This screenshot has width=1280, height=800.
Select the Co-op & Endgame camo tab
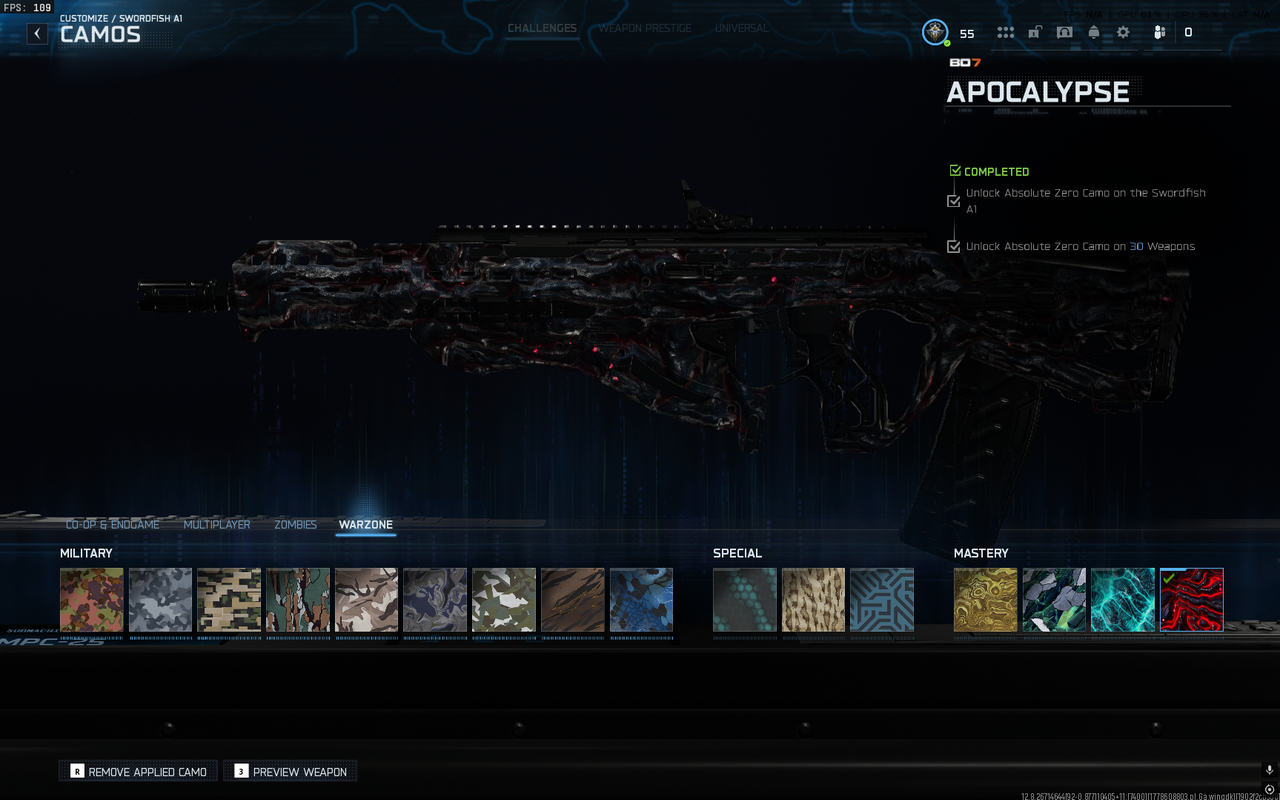pyautogui.click(x=112, y=525)
